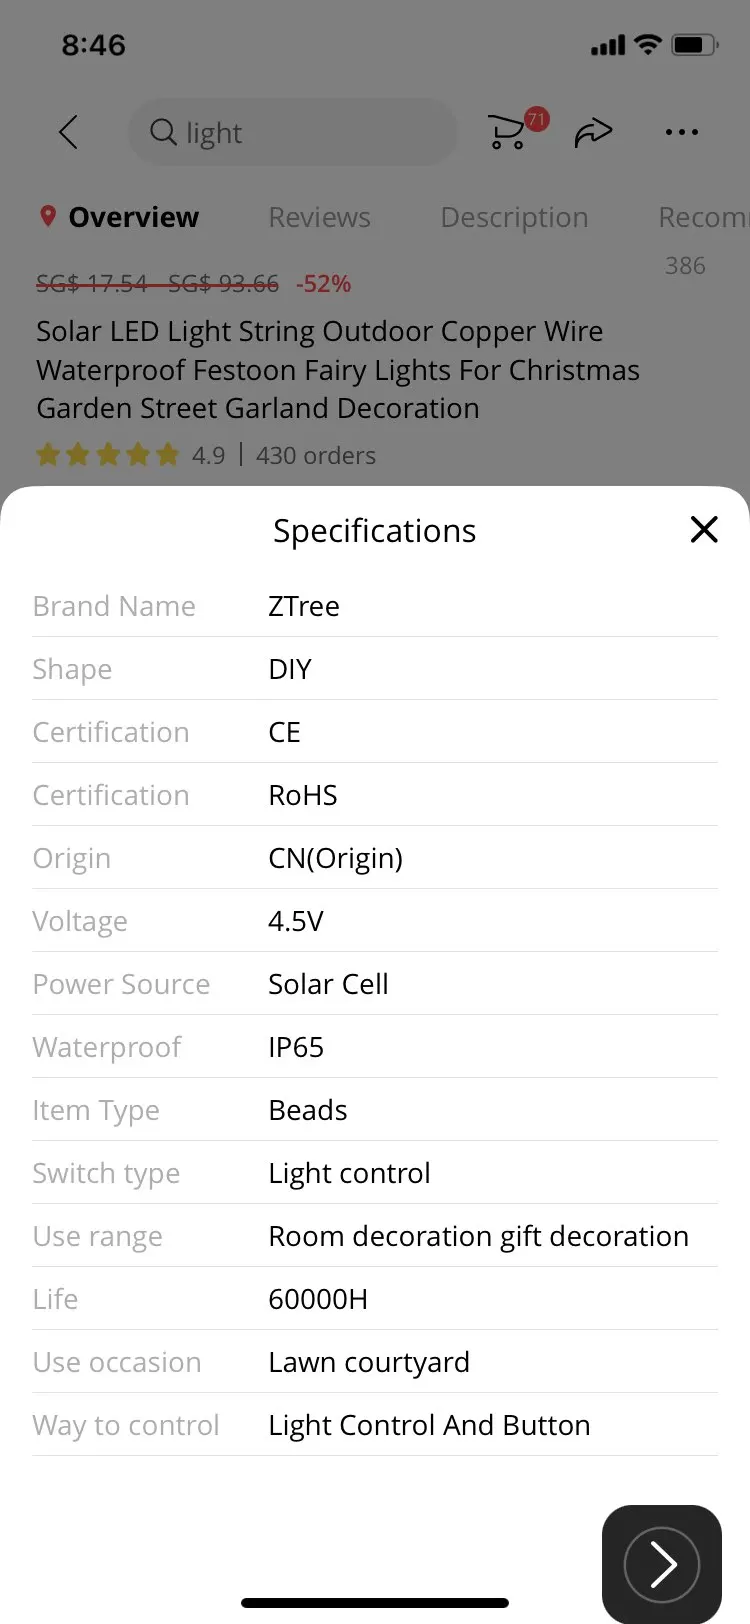Tap the back arrow icon
The height and width of the screenshot is (1624, 750).
[x=68, y=132]
